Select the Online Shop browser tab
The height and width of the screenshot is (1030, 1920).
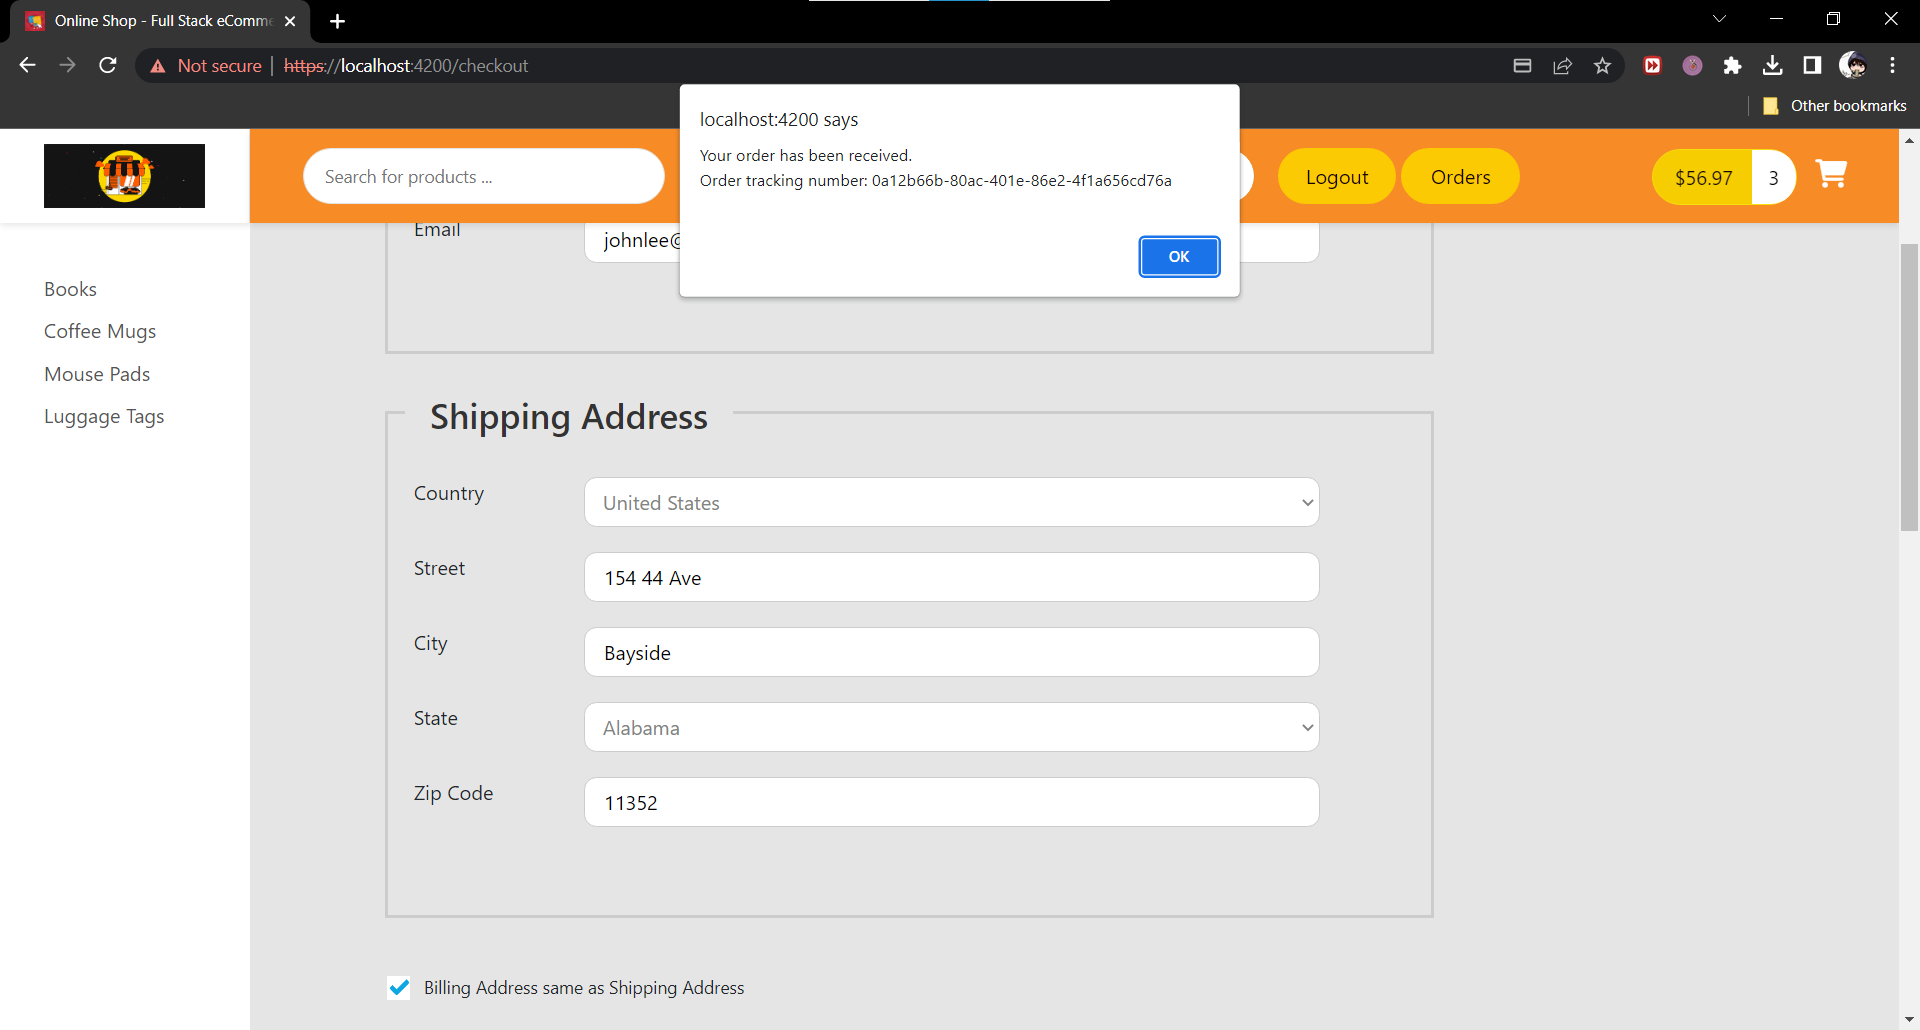[150, 20]
